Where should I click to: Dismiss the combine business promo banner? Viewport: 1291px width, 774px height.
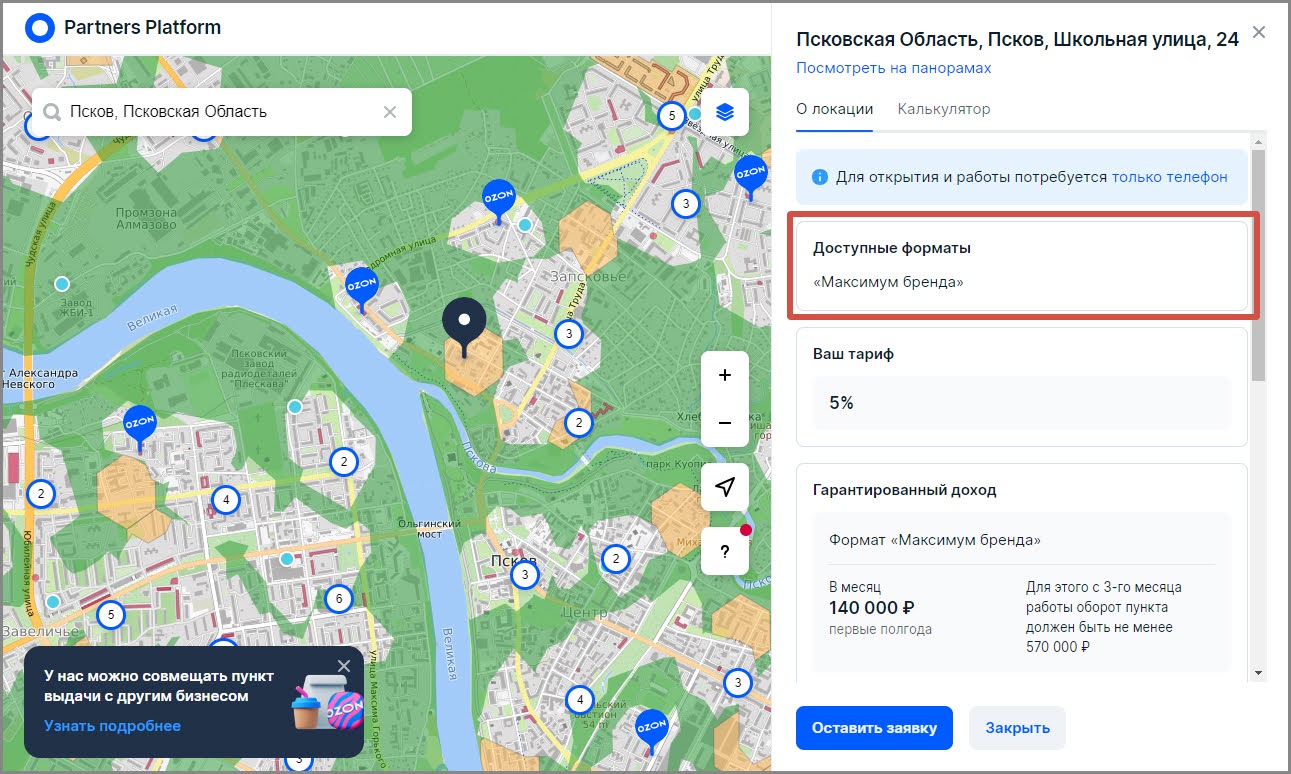(x=344, y=666)
